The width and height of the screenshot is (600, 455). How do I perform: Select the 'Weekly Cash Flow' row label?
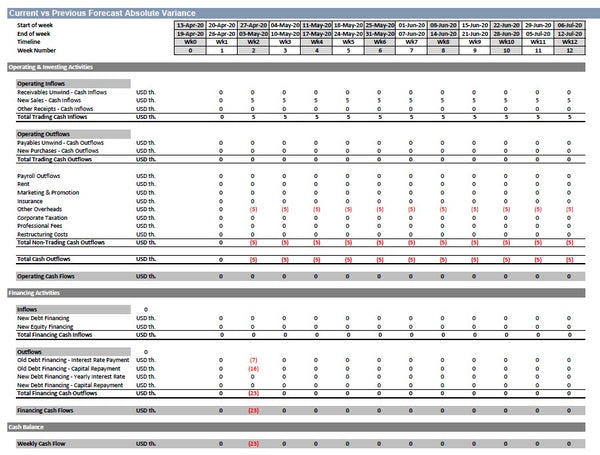[43, 443]
